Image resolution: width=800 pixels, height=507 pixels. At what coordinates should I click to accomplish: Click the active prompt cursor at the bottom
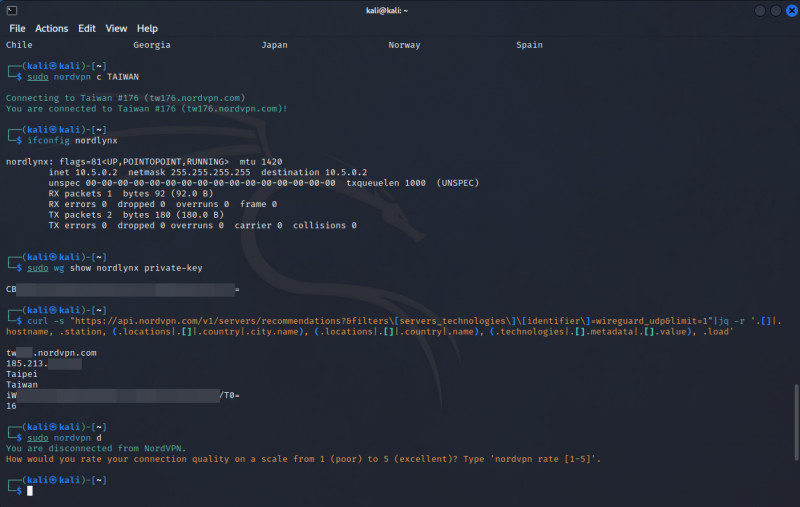click(x=31, y=491)
